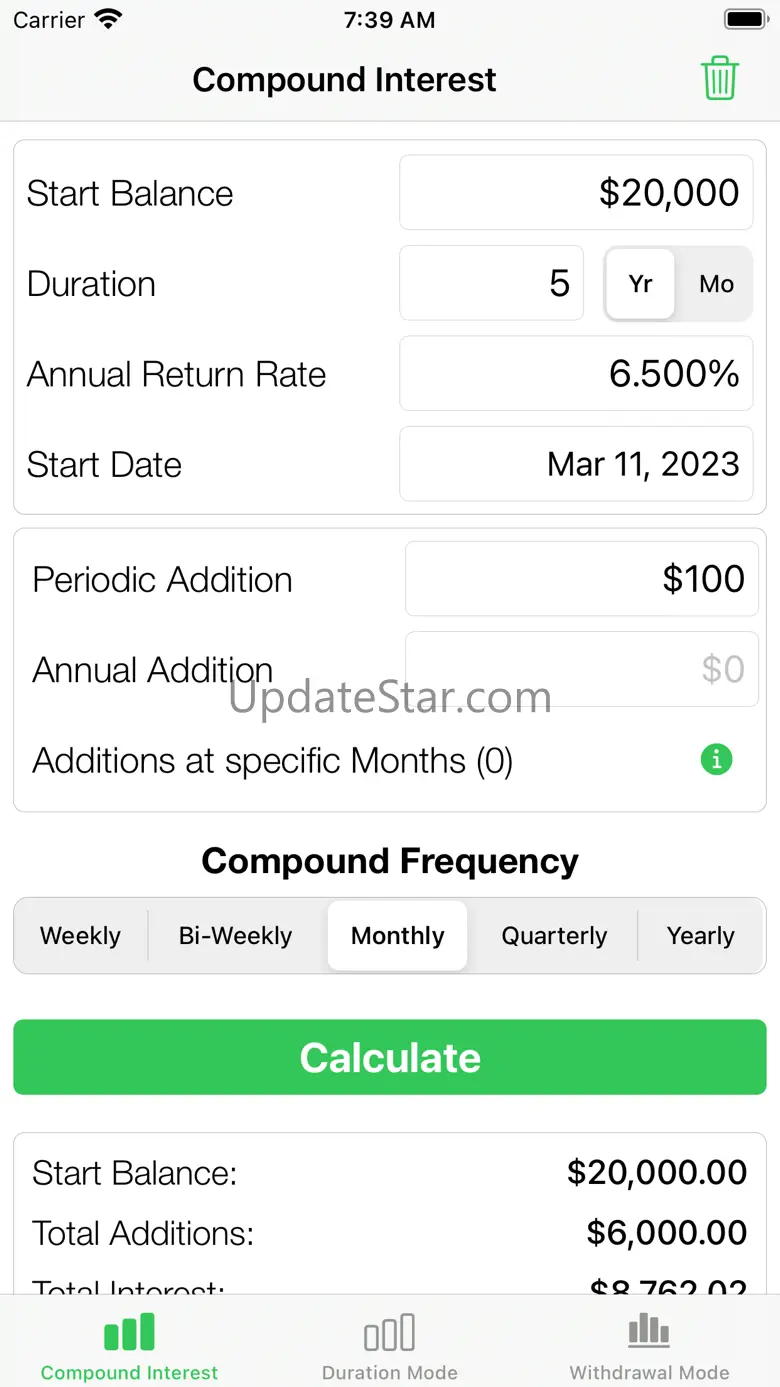
Task: Edit the Annual Return Rate field
Action: pos(576,374)
